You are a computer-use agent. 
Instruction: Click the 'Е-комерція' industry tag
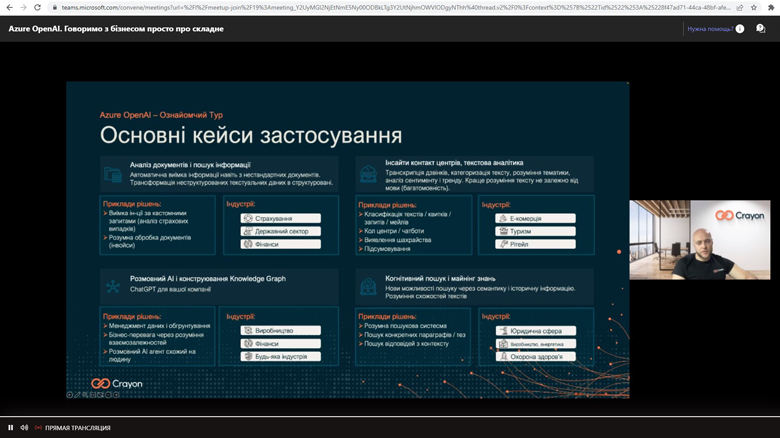click(535, 219)
